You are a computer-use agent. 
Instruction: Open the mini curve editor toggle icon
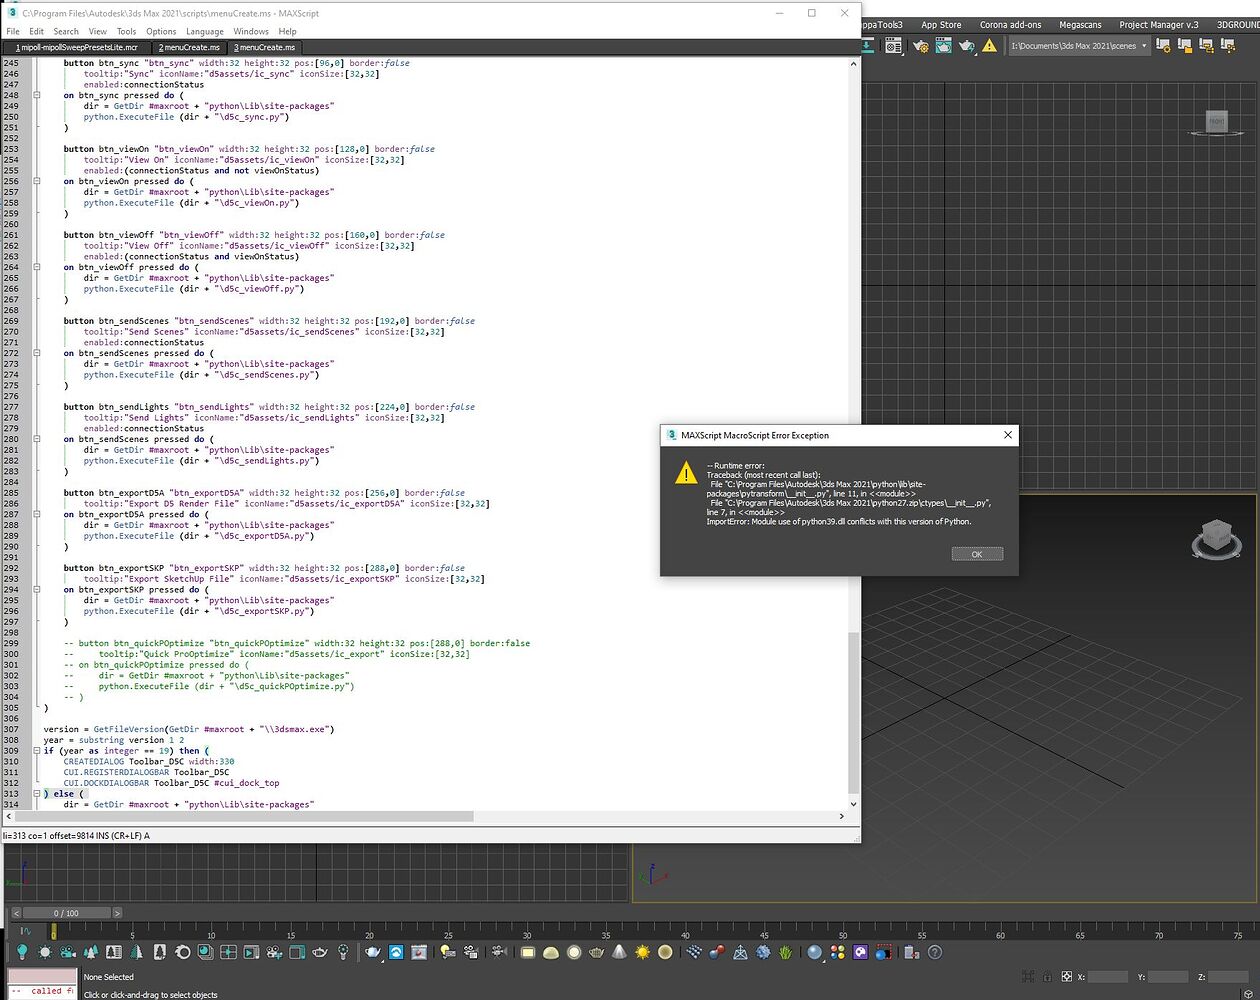tap(25, 930)
